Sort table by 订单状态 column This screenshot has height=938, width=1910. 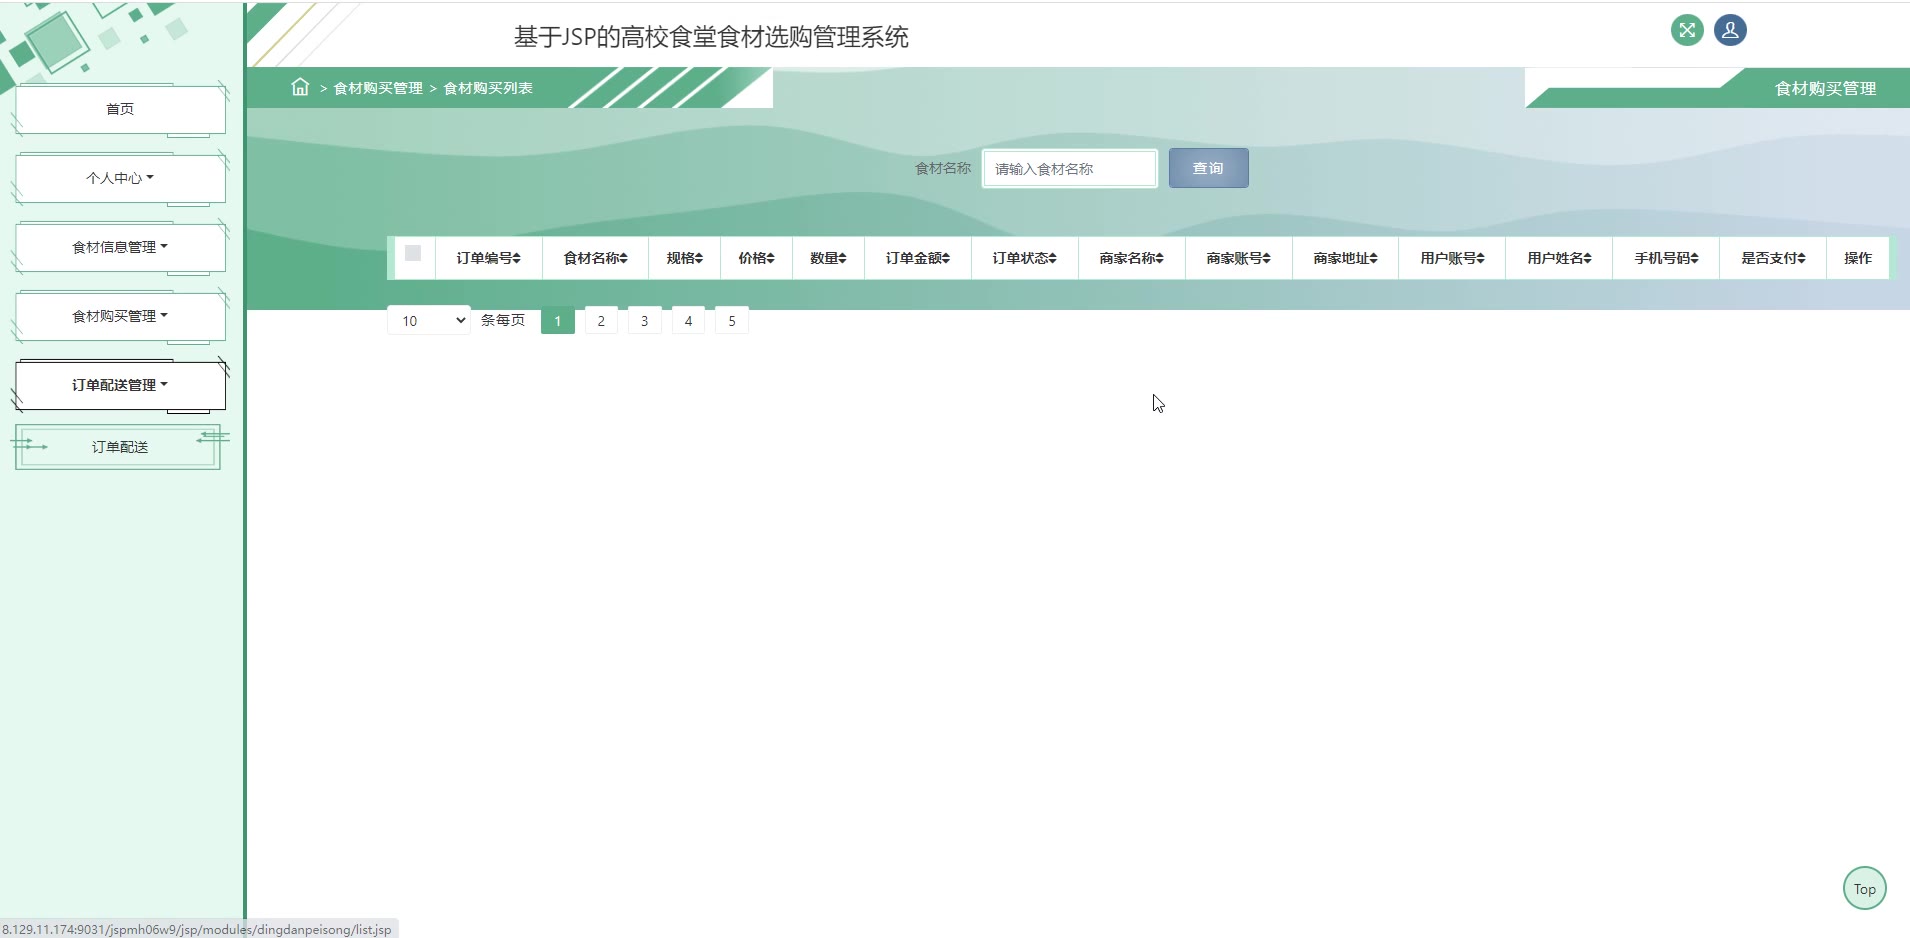point(1025,258)
